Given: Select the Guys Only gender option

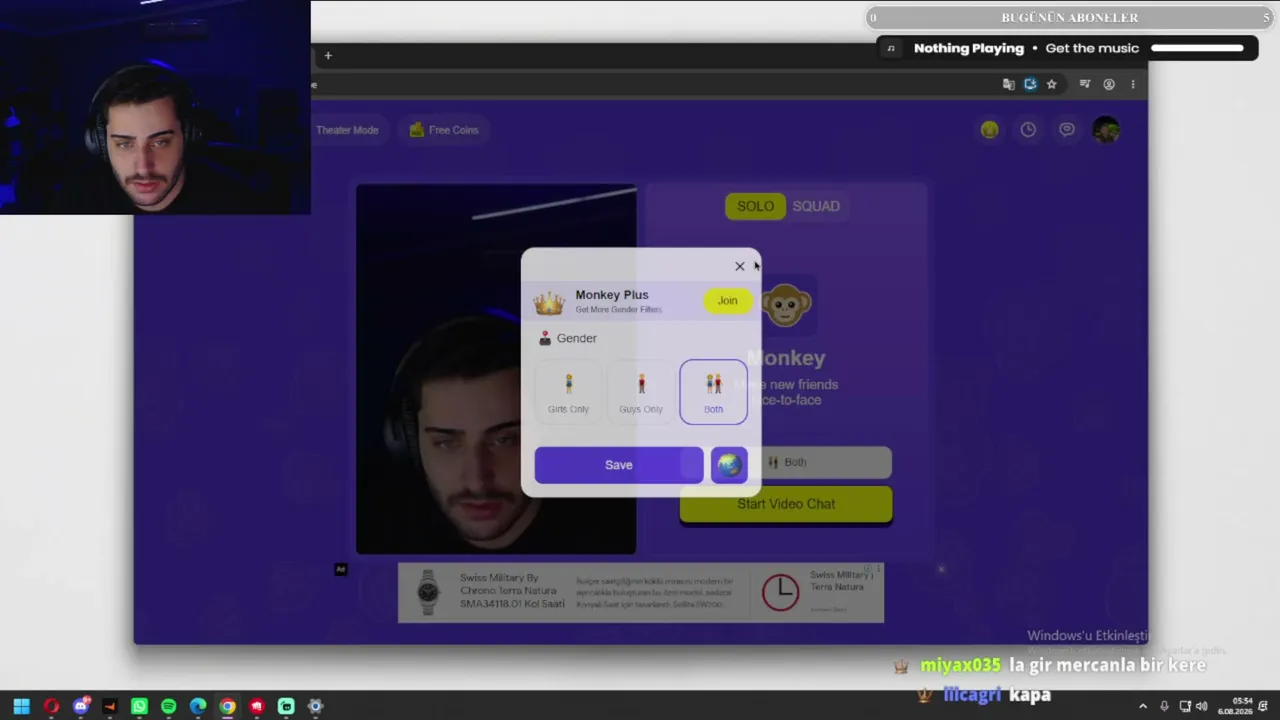Looking at the screenshot, I should [641, 392].
